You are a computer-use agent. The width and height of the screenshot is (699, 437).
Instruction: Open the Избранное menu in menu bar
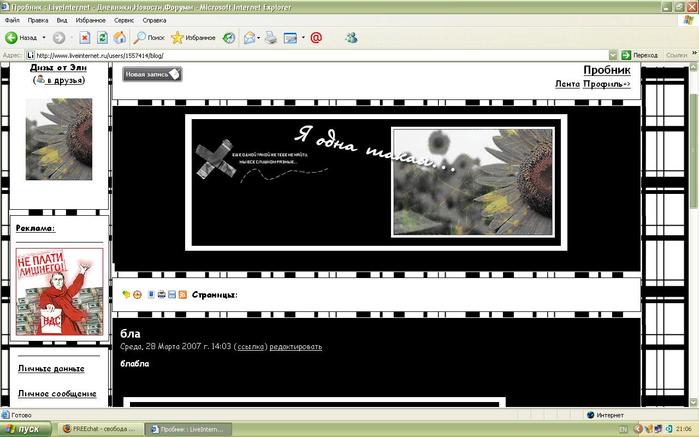pyautogui.click(x=90, y=21)
